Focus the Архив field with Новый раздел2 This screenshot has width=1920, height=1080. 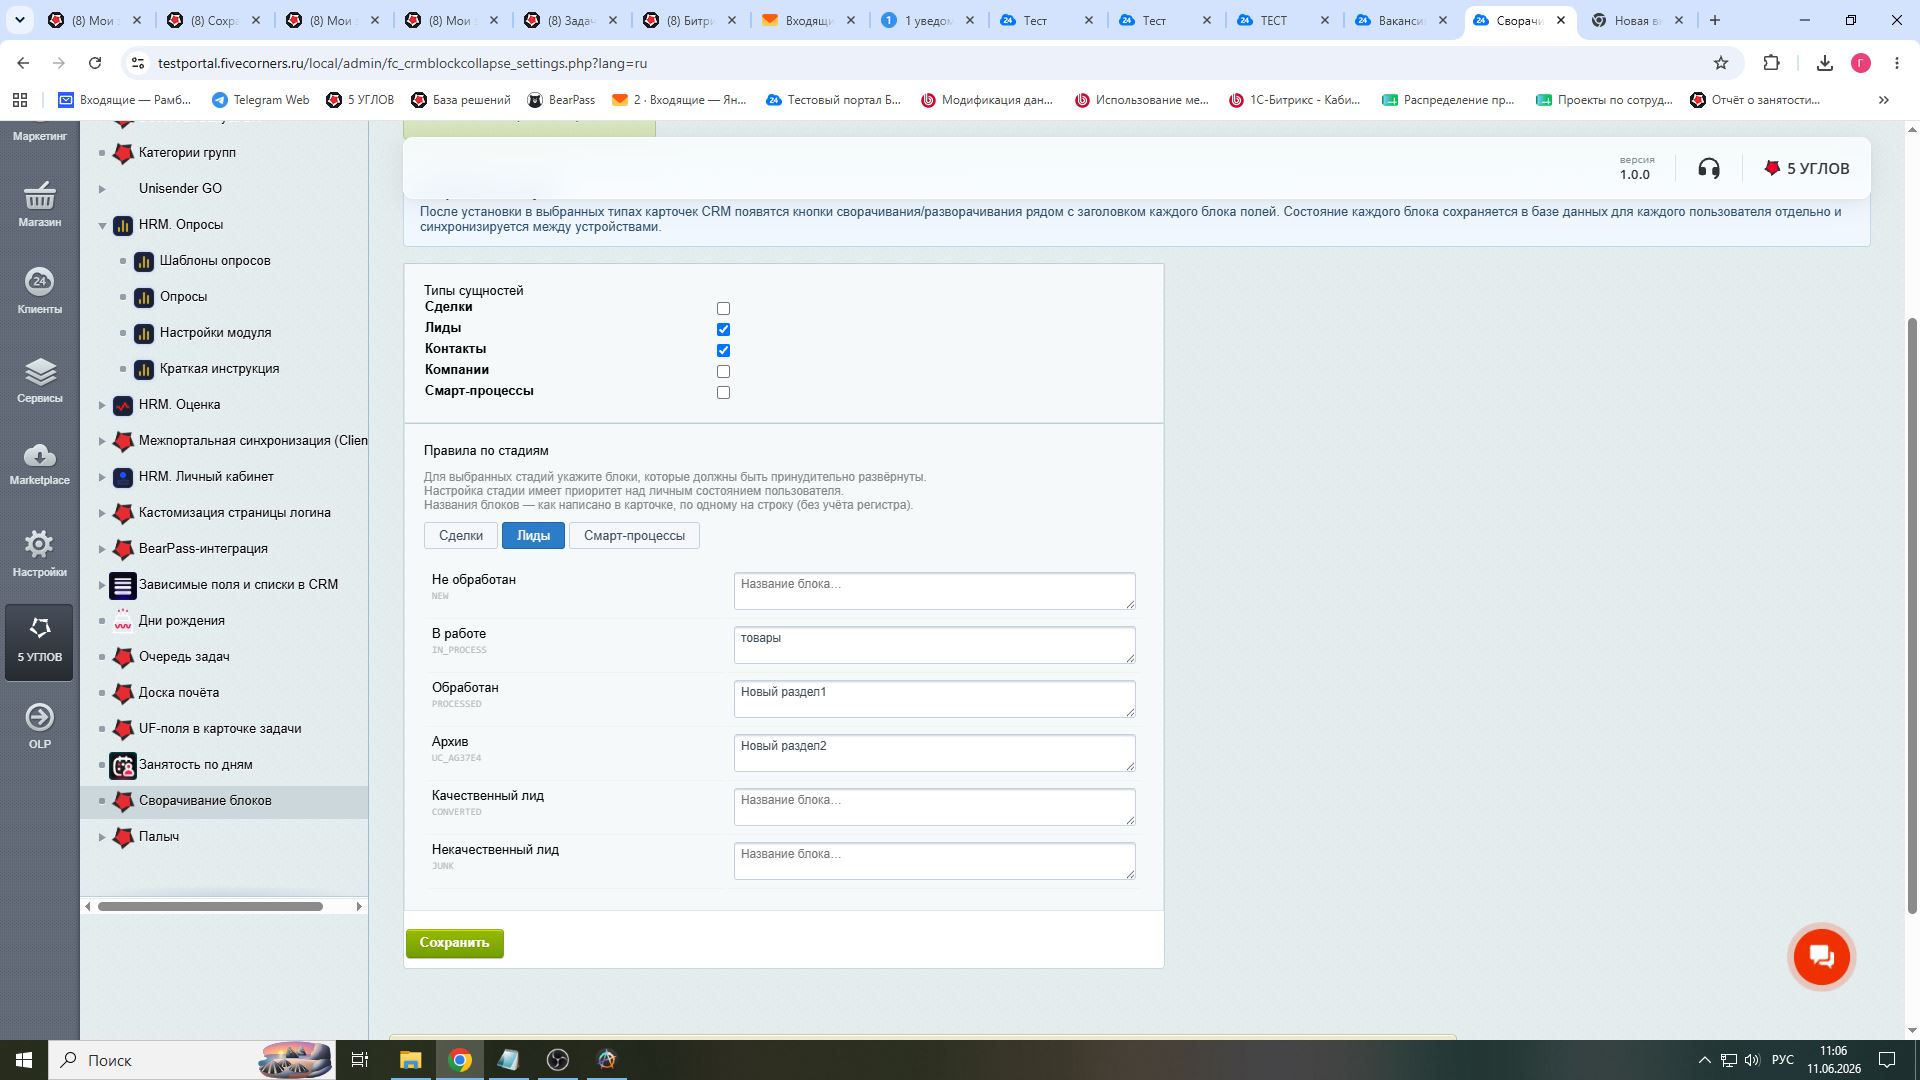934,753
